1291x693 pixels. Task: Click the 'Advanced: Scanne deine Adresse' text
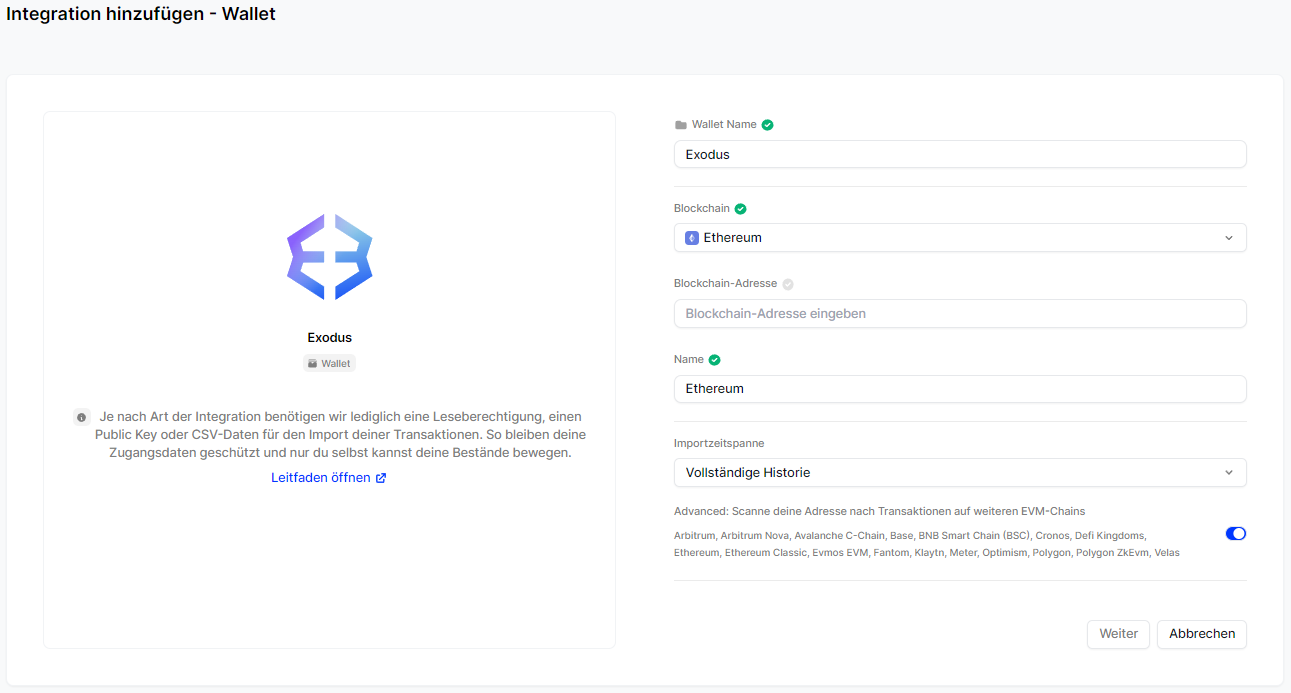pyautogui.click(x=879, y=511)
